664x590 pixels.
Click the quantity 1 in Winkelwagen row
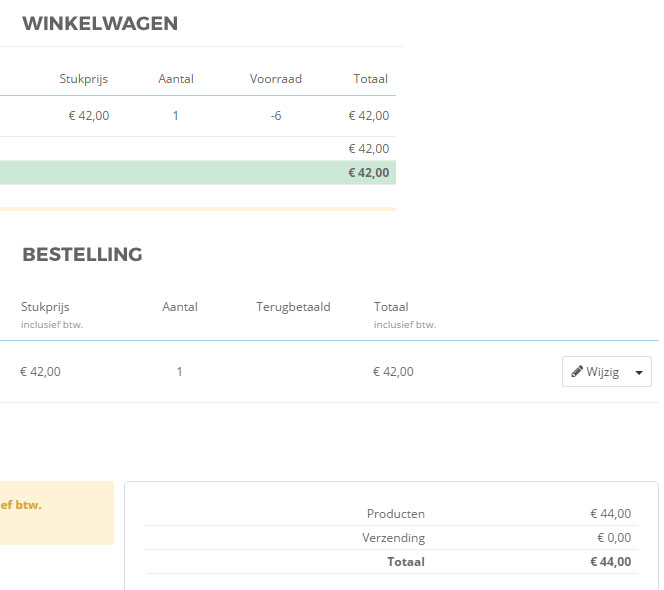tap(176, 116)
